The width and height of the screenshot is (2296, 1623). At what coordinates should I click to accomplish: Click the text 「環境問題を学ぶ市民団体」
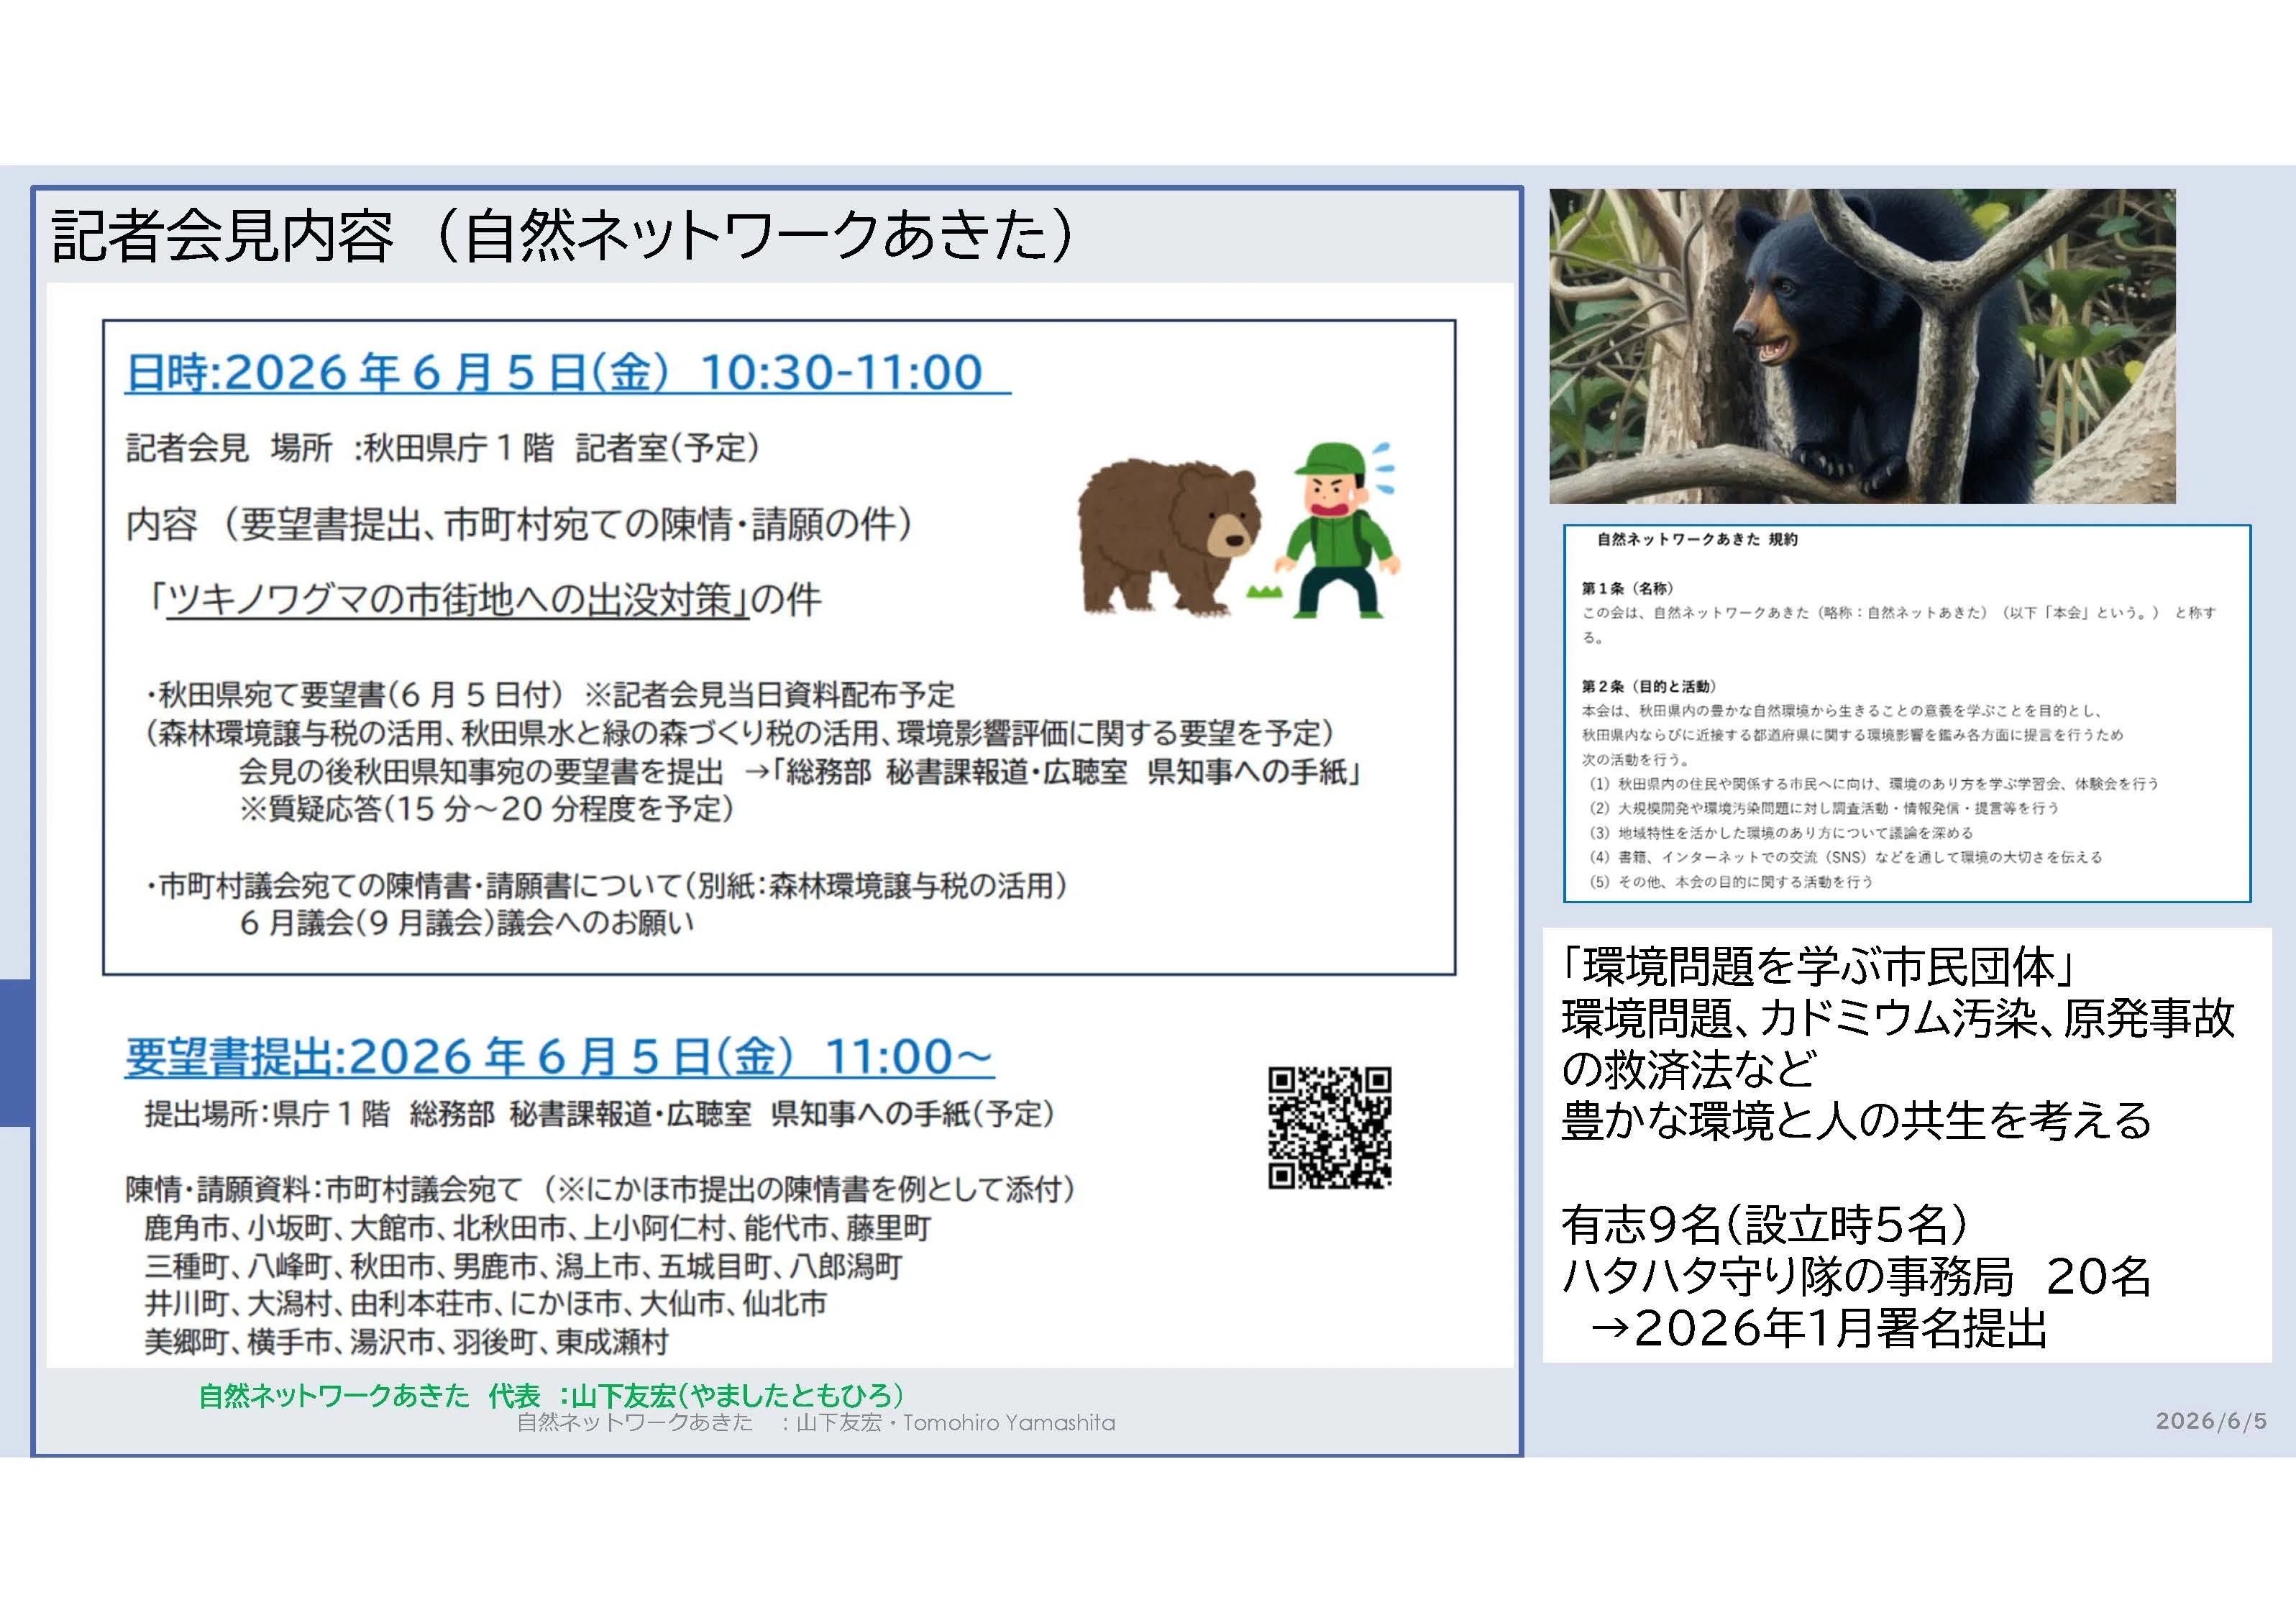(x=1818, y=966)
